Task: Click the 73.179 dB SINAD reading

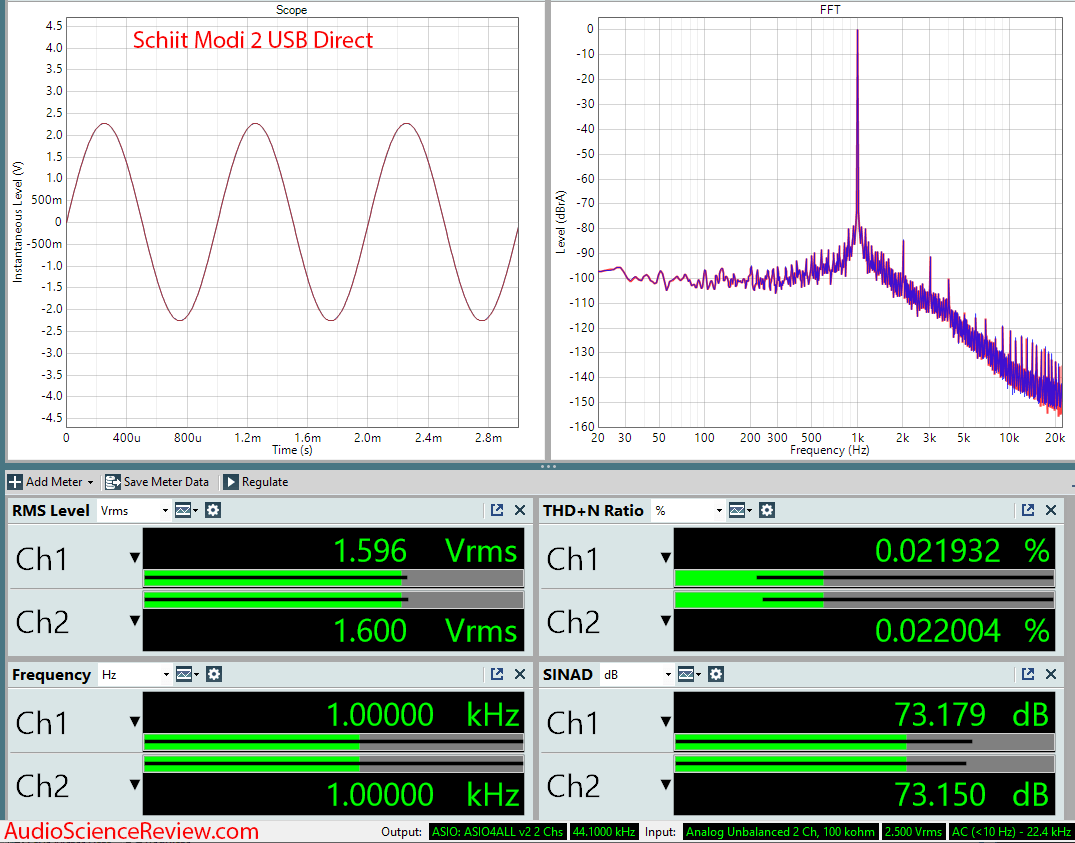Action: (x=972, y=715)
